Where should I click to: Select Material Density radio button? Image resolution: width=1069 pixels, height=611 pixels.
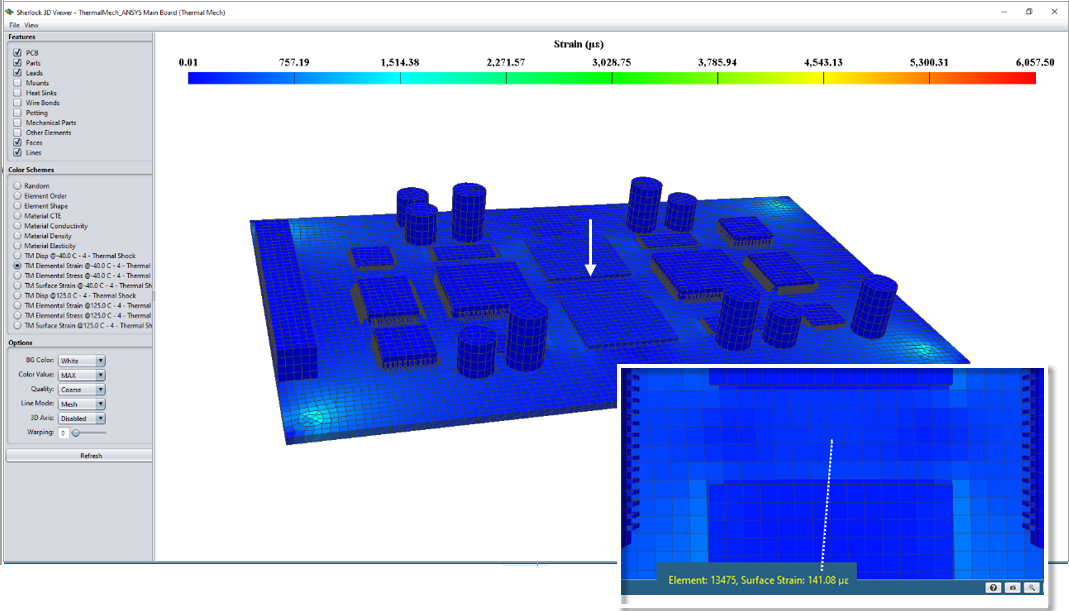coord(17,235)
